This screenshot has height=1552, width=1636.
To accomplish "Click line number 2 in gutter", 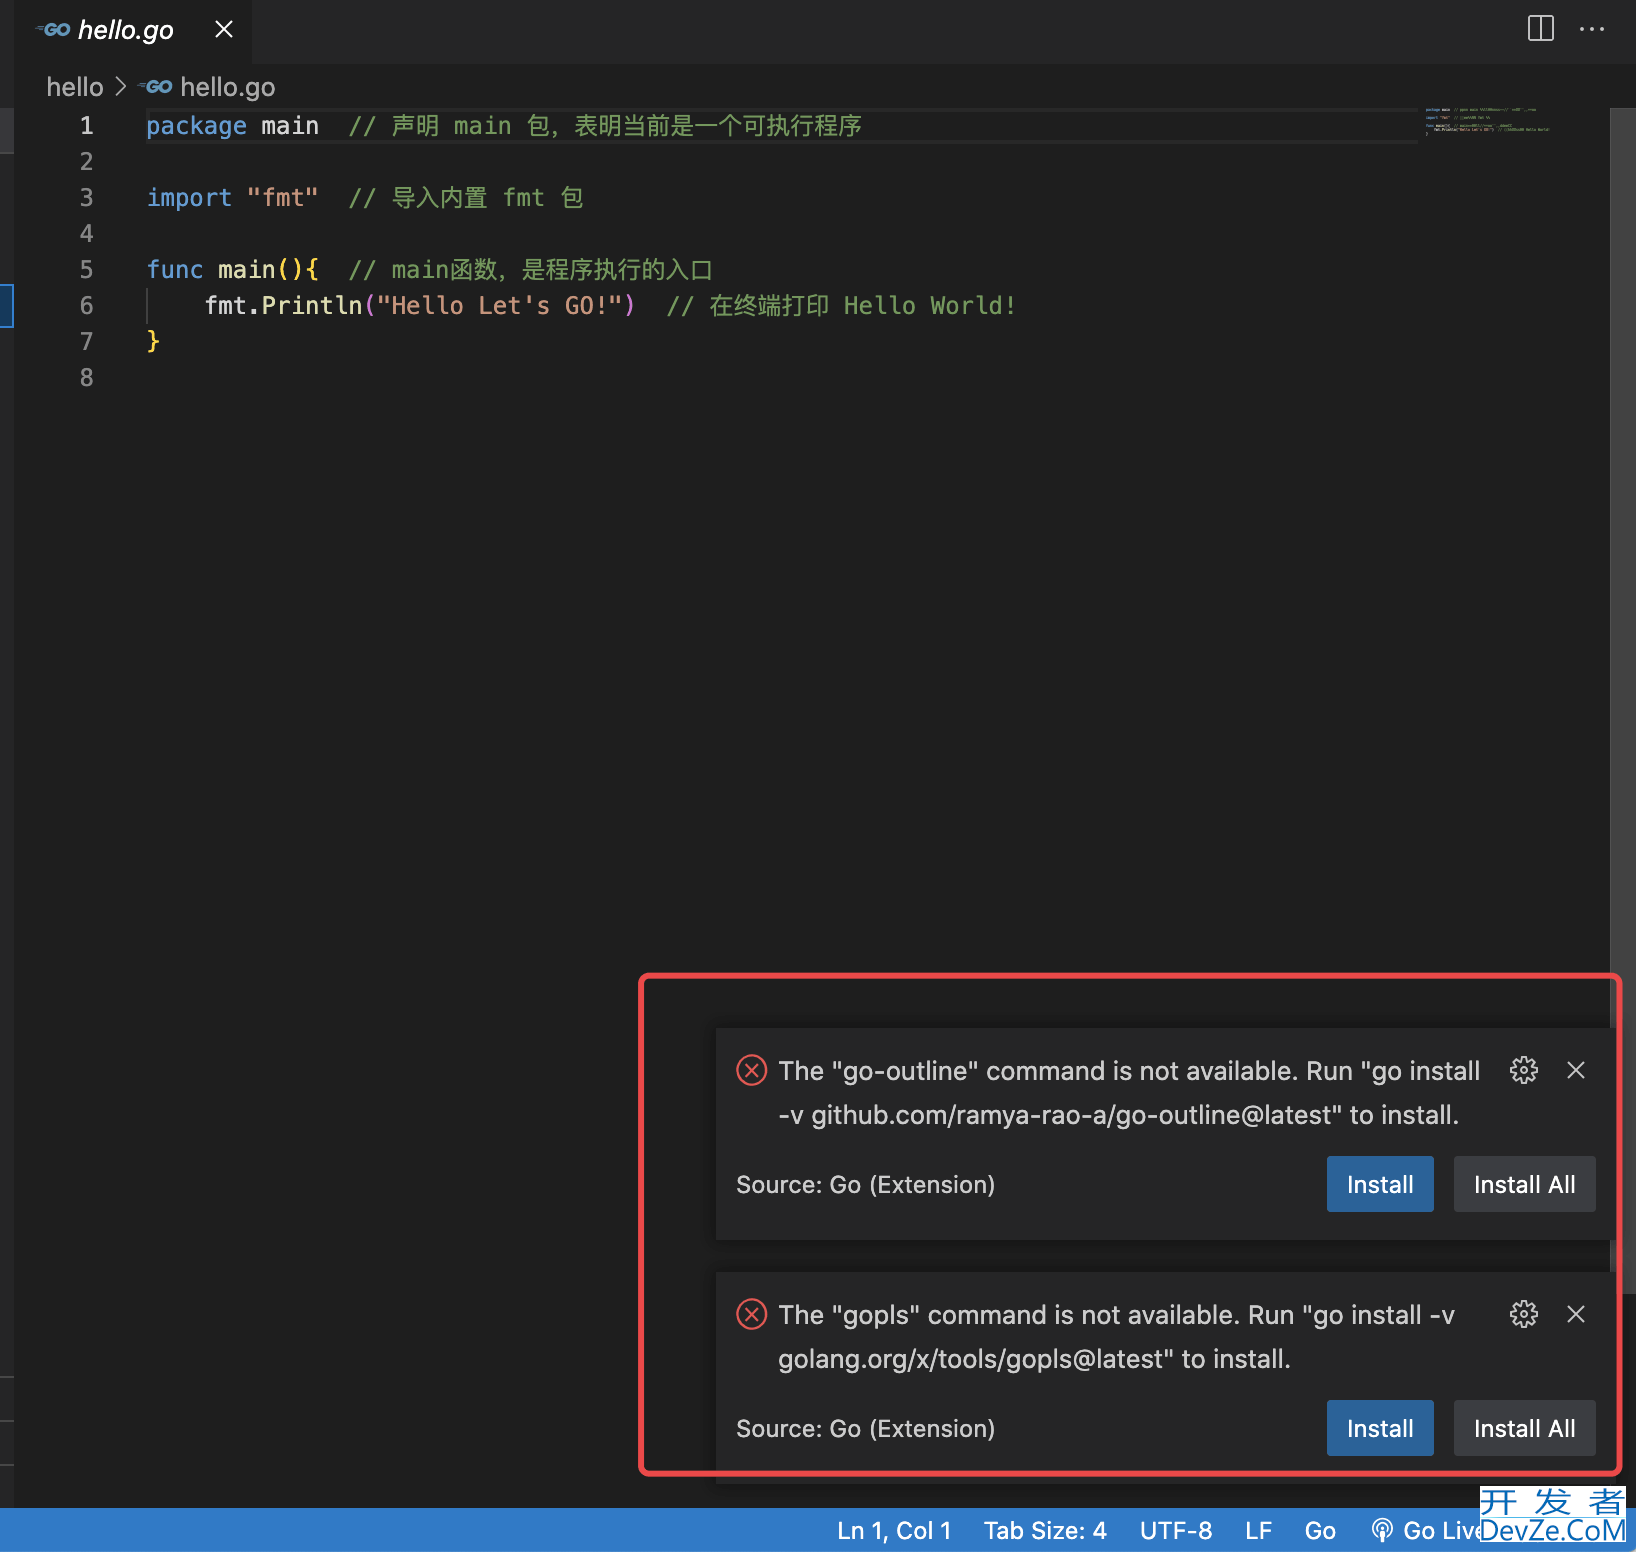I will [87, 162].
